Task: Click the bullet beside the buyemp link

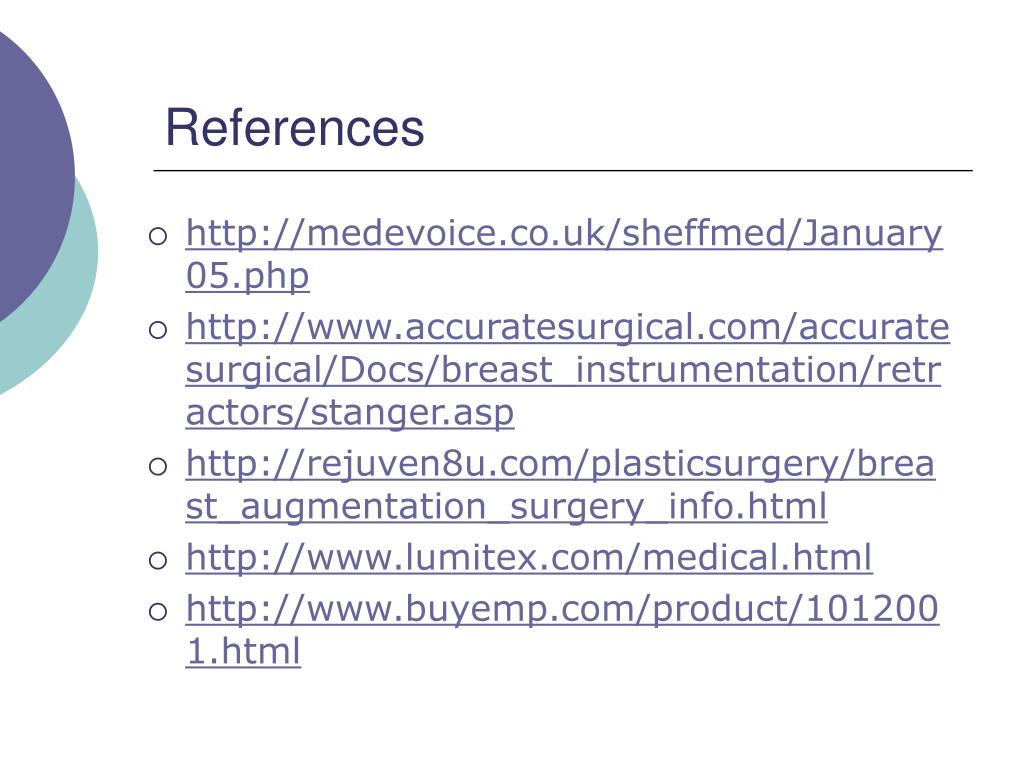Action: (158, 611)
